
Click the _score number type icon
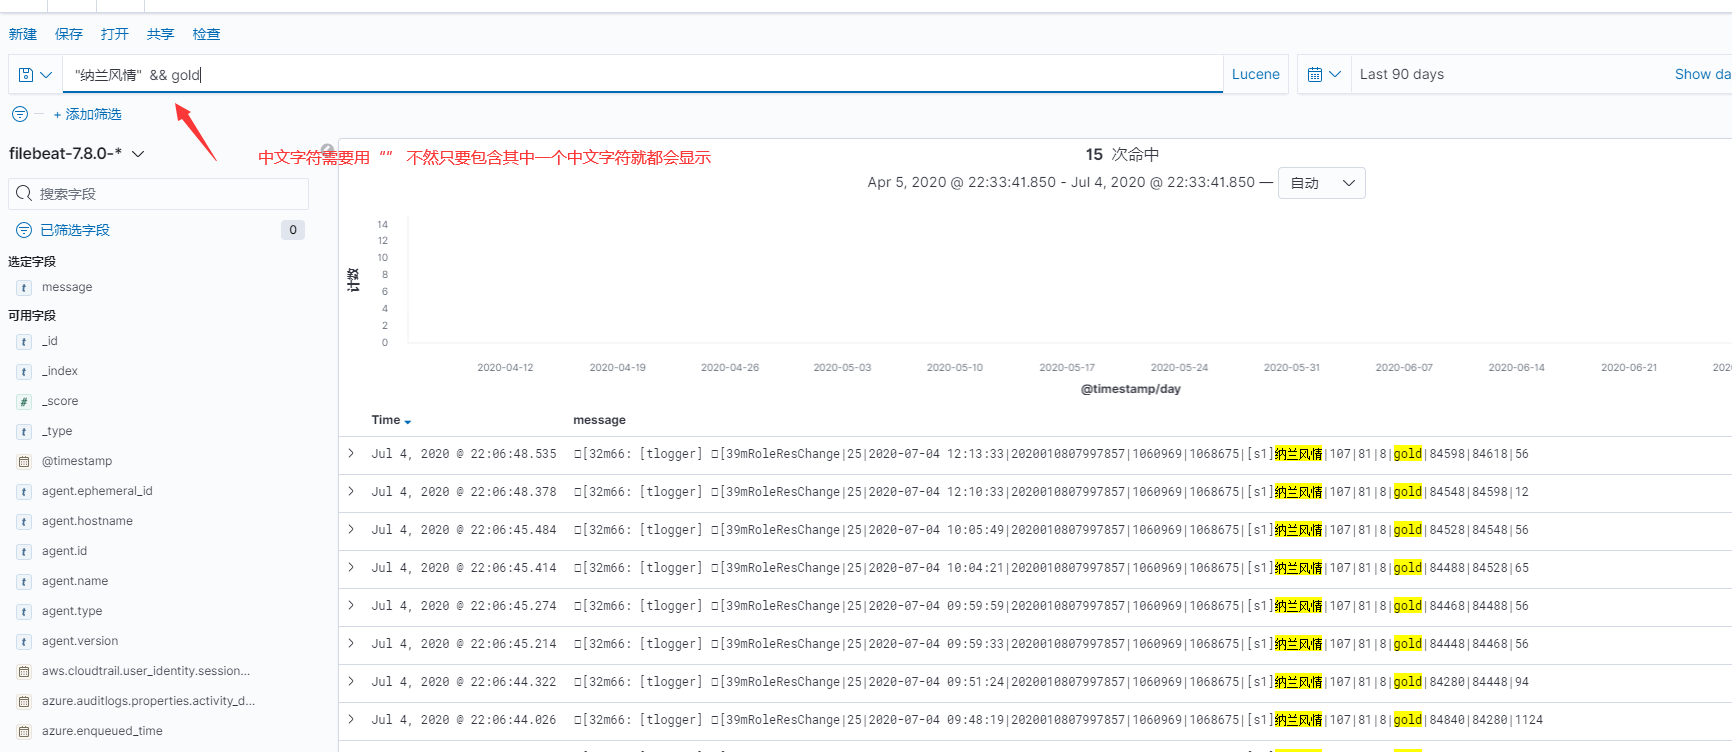point(24,401)
